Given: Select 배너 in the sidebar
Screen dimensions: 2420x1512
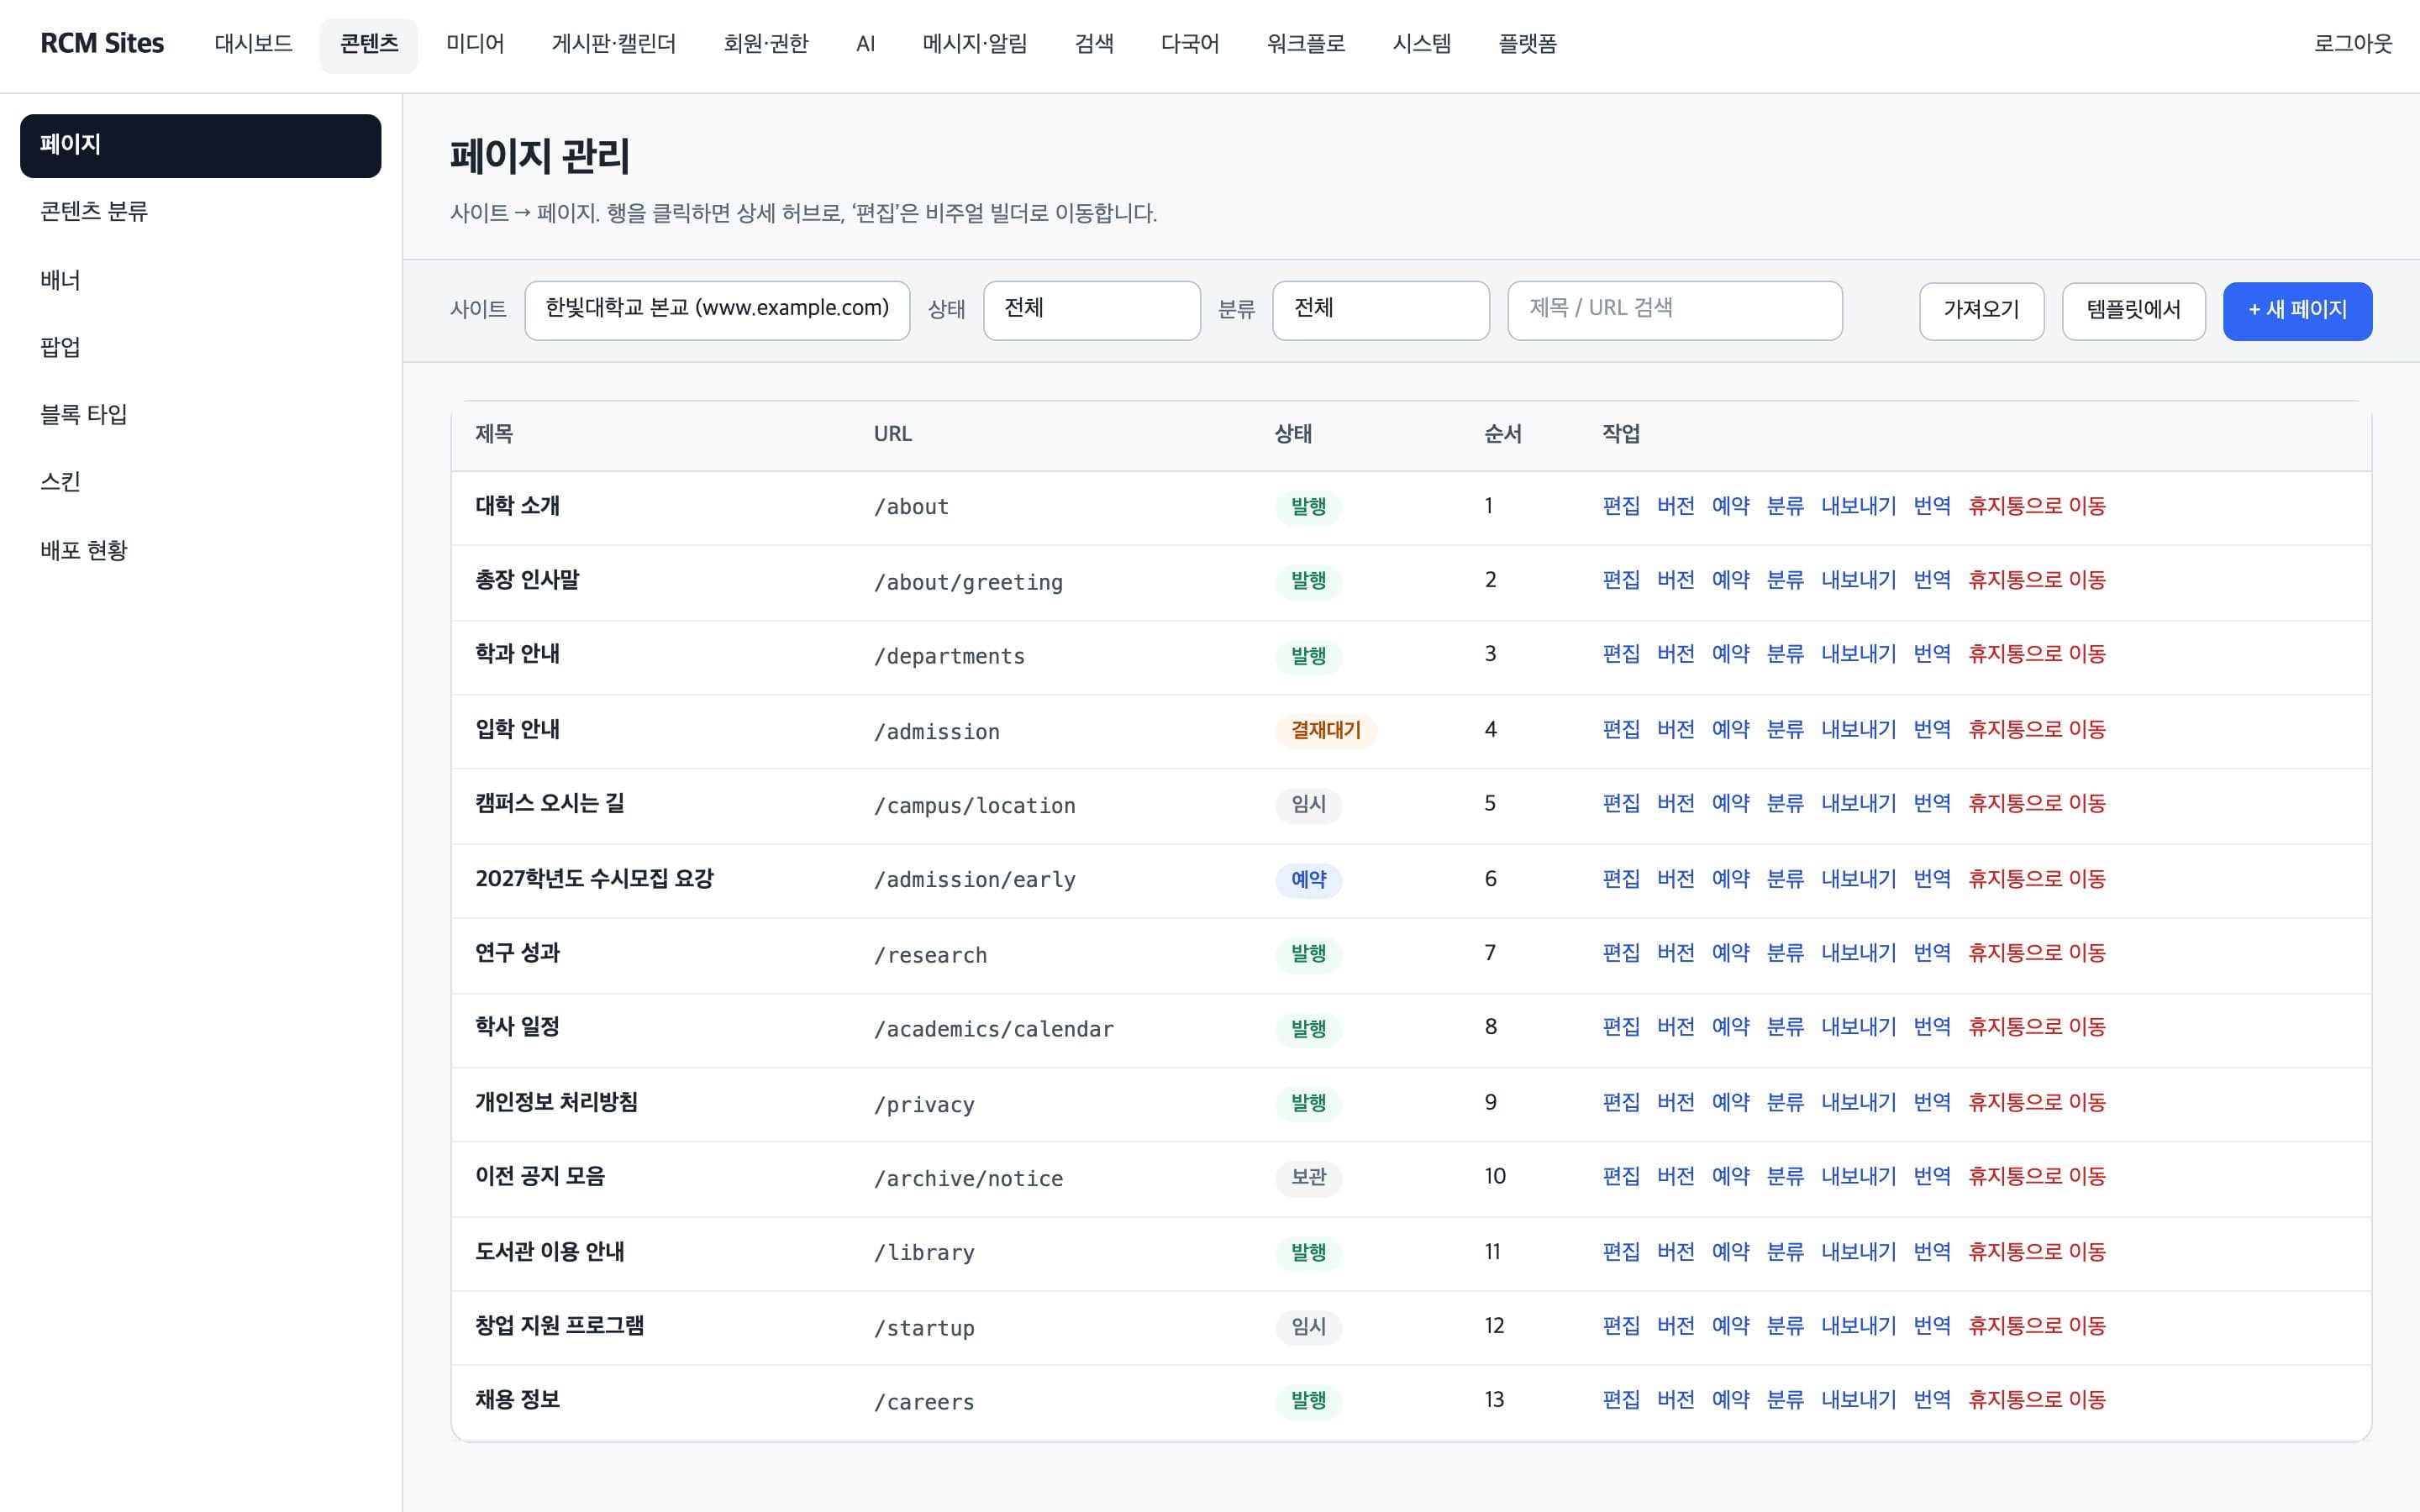Looking at the screenshot, I should pos(200,280).
